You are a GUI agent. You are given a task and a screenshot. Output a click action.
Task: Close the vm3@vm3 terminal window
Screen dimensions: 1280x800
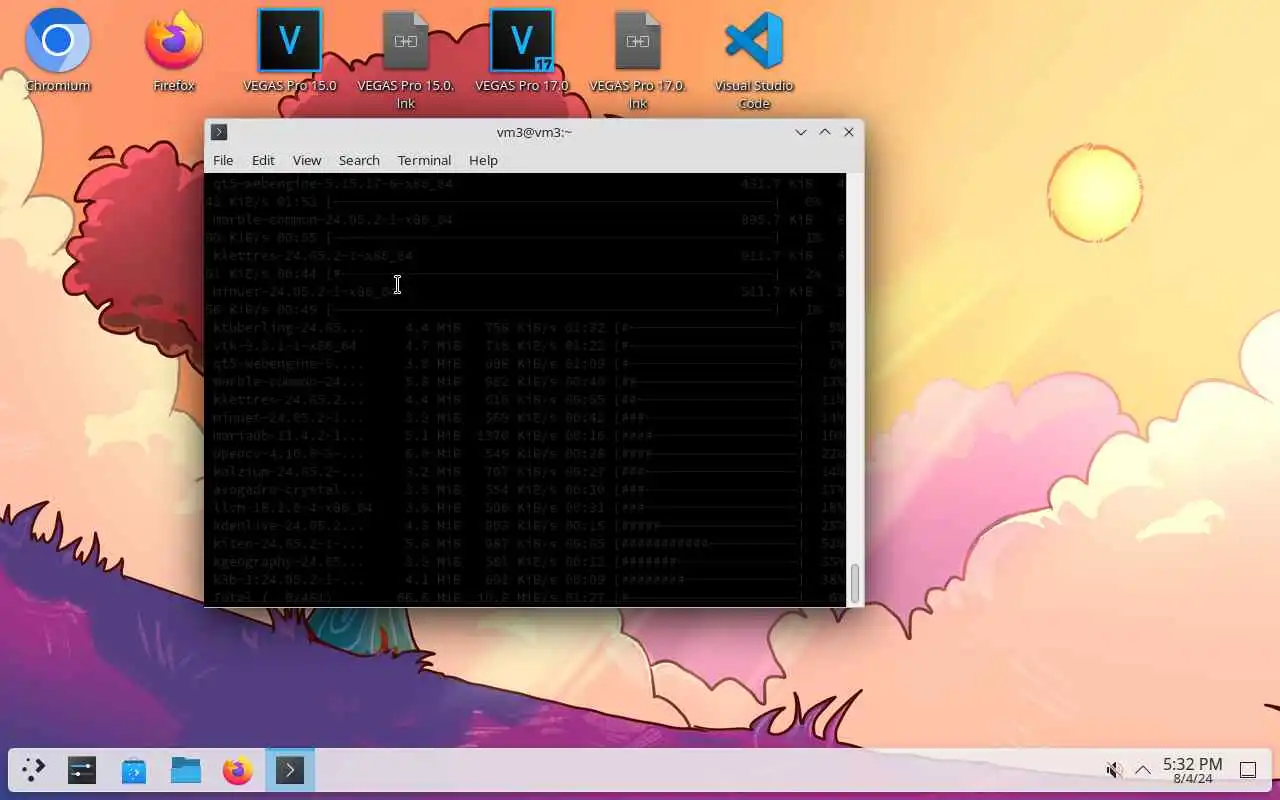[x=849, y=132]
